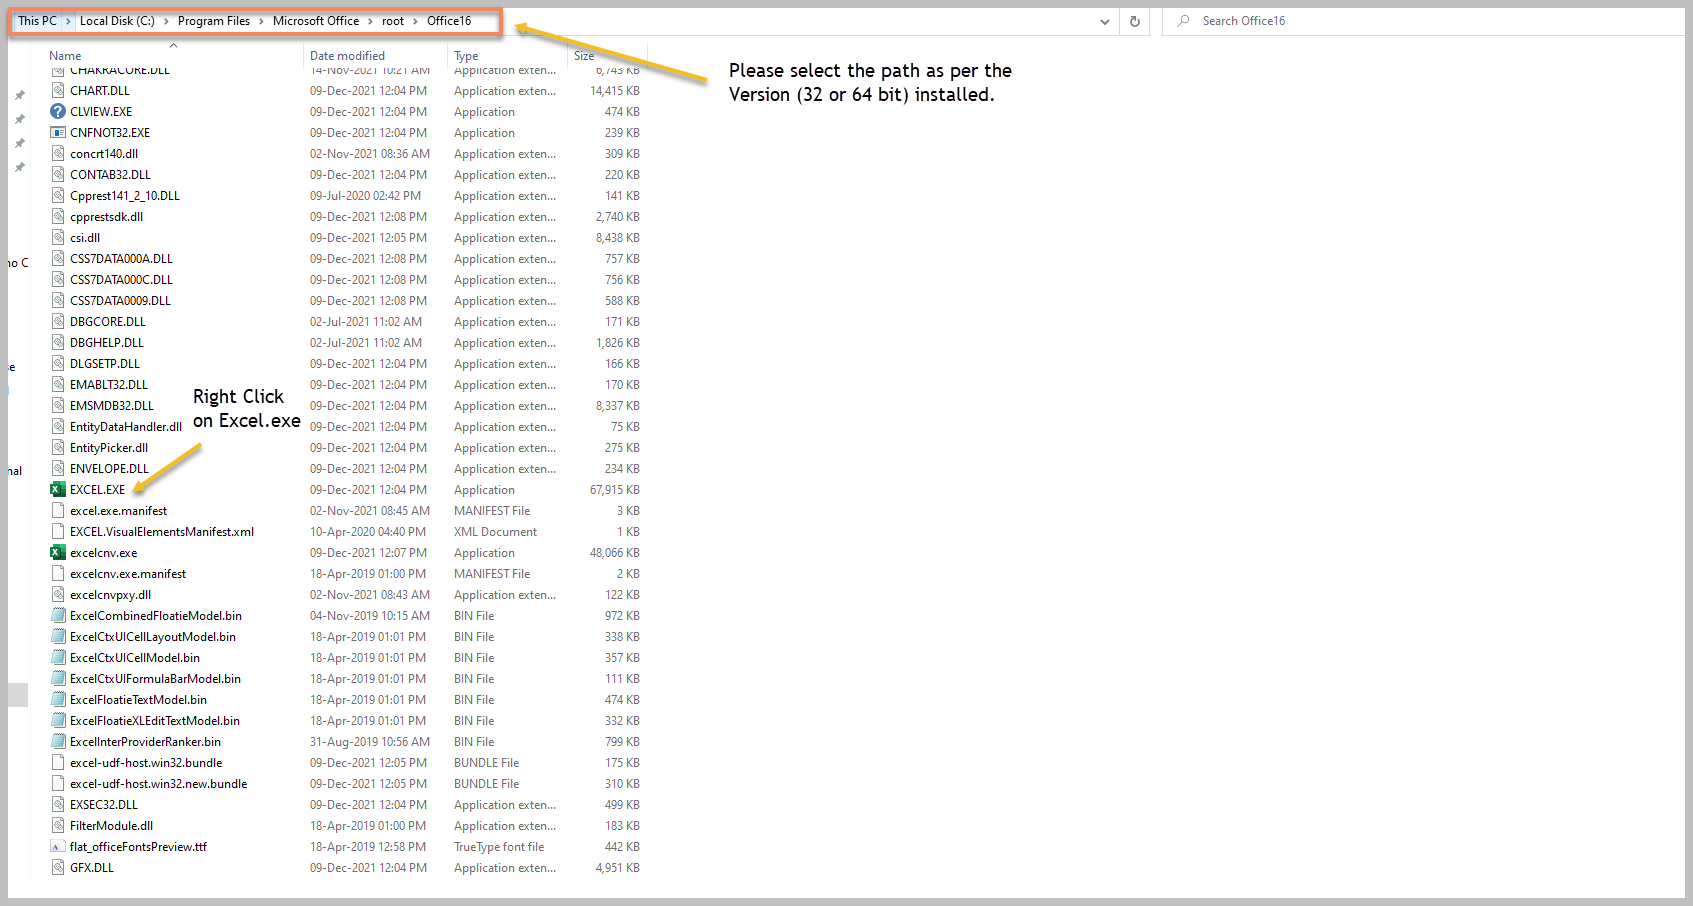Click the flat_officeFontsPreview.ttf font icon
Image resolution: width=1693 pixels, height=906 pixels.
[x=58, y=847]
